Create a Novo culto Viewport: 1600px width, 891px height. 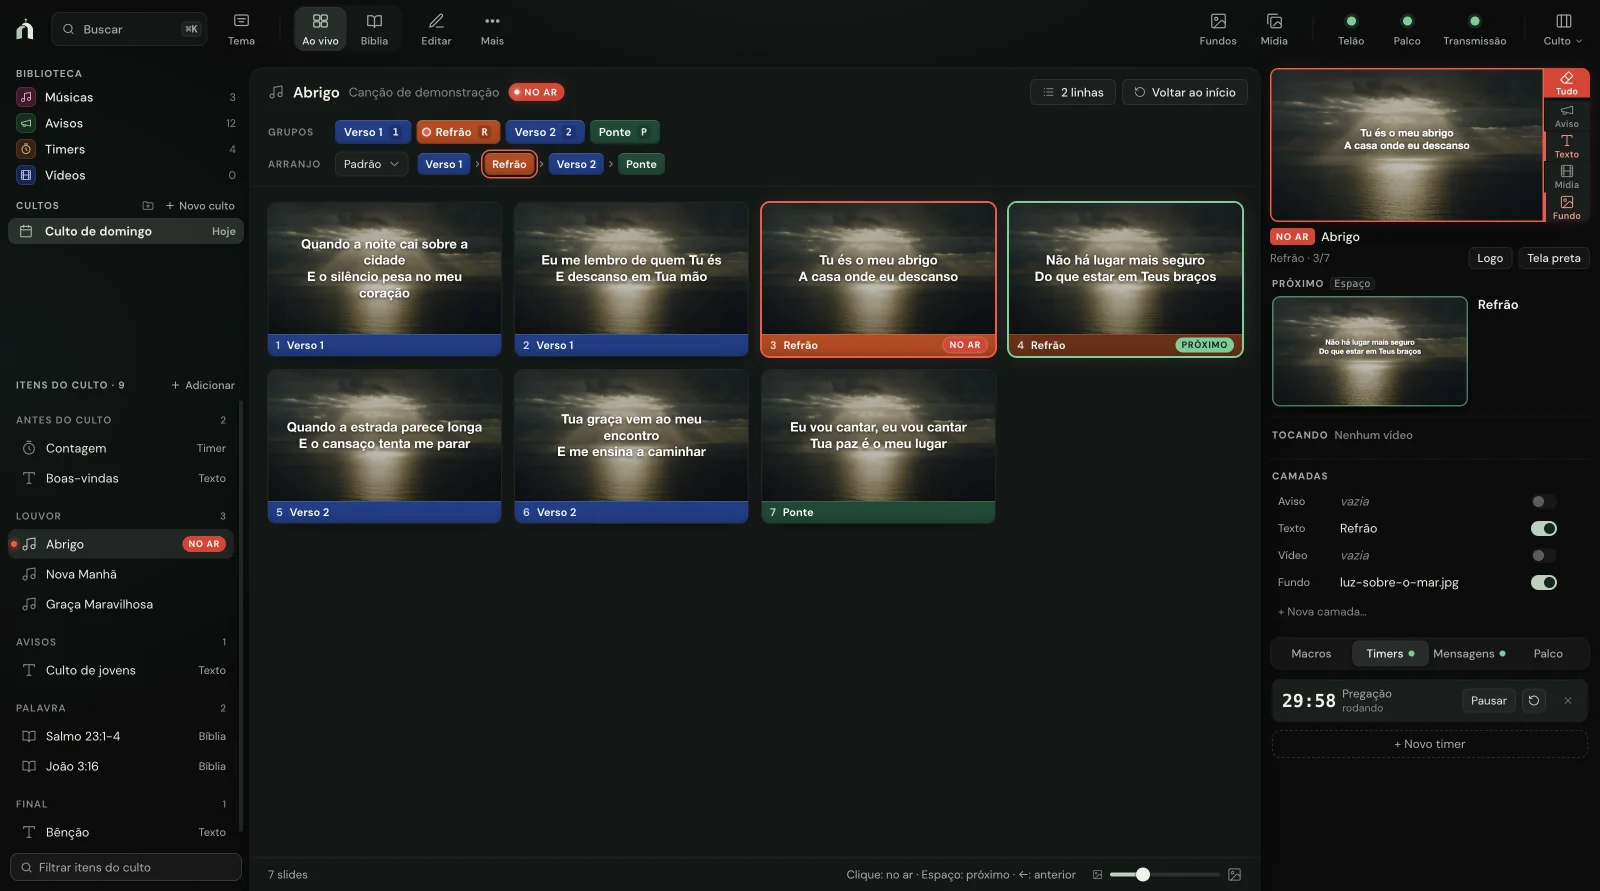point(200,205)
